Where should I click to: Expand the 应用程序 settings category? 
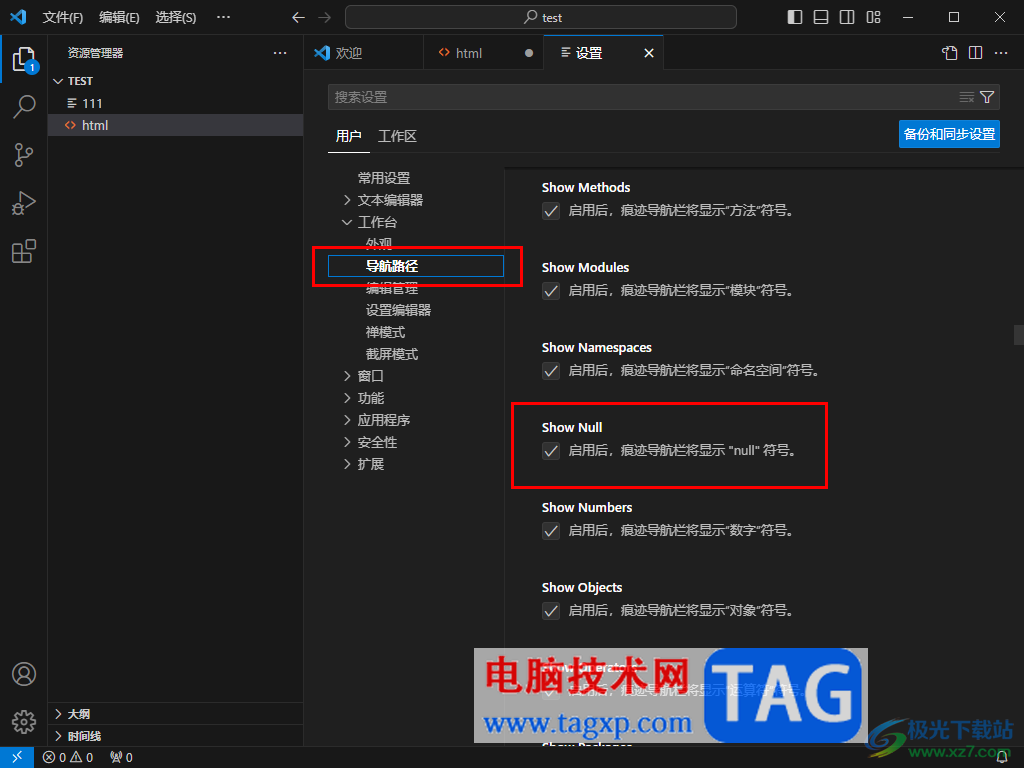pos(347,420)
